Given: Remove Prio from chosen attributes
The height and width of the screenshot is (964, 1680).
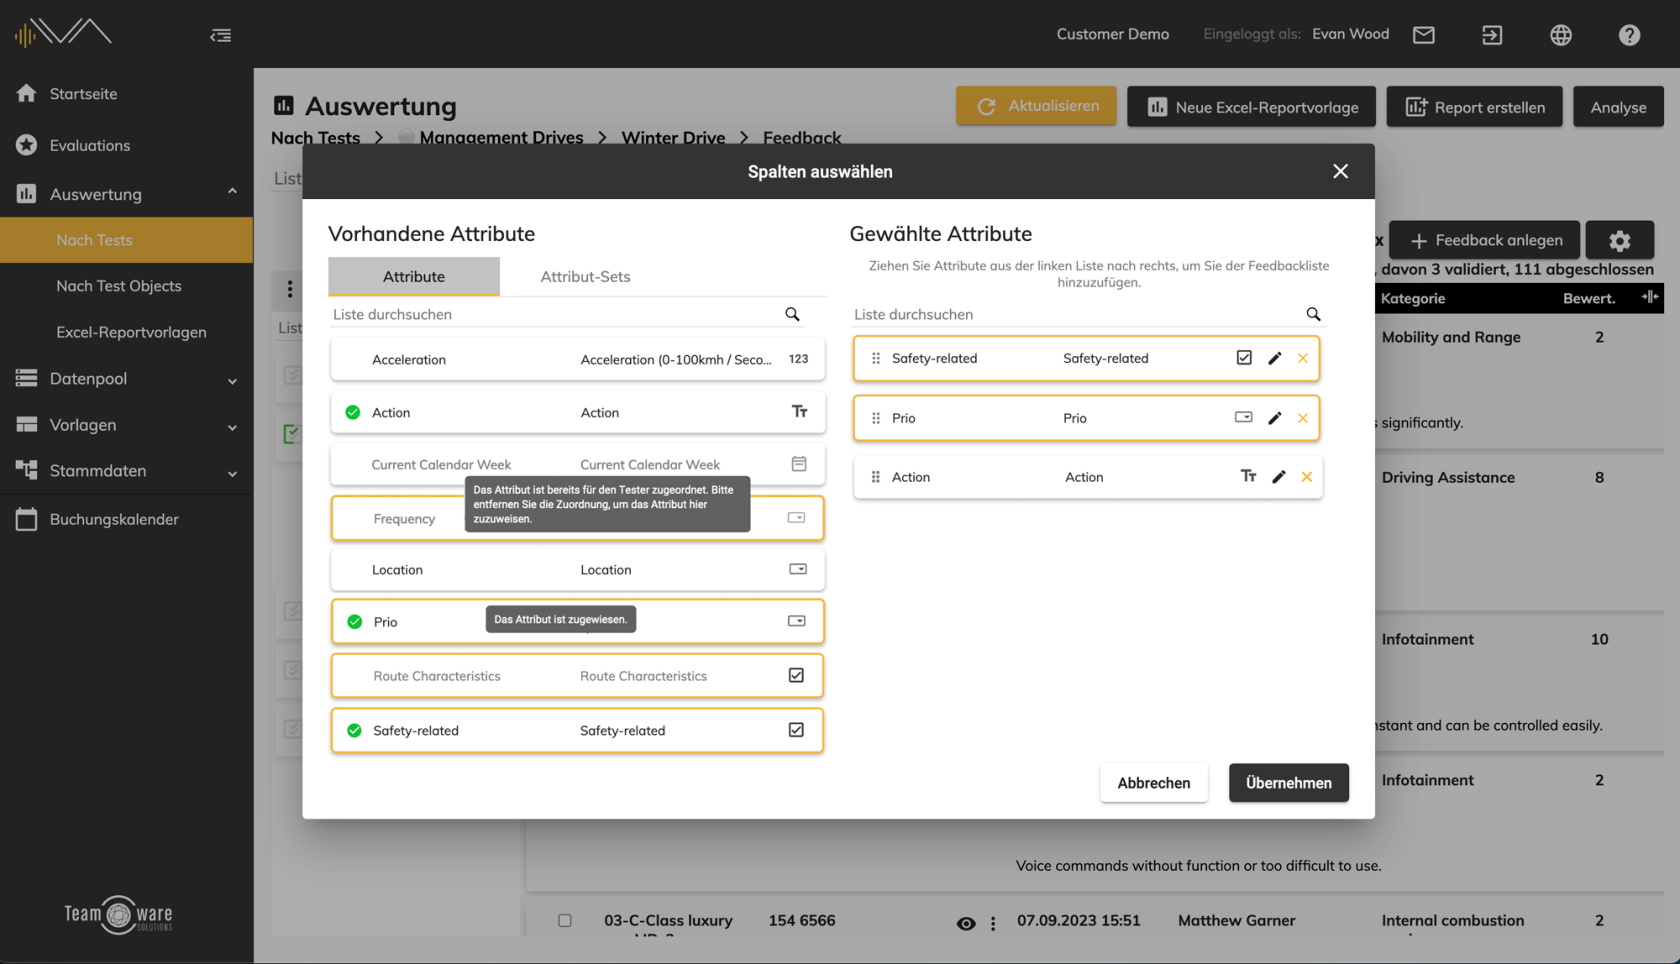Looking at the screenshot, I should pyautogui.click(x=1302, y=418).
